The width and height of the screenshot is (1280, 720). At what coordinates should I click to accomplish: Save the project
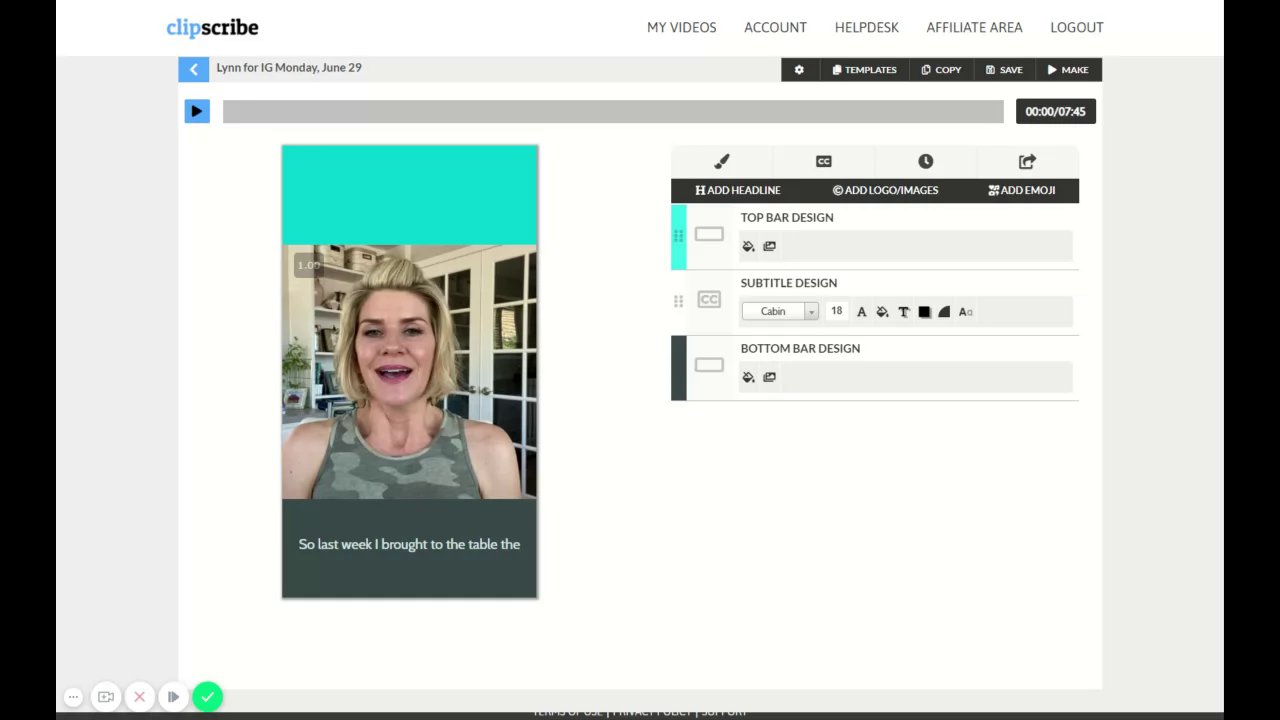[1004, 70]
